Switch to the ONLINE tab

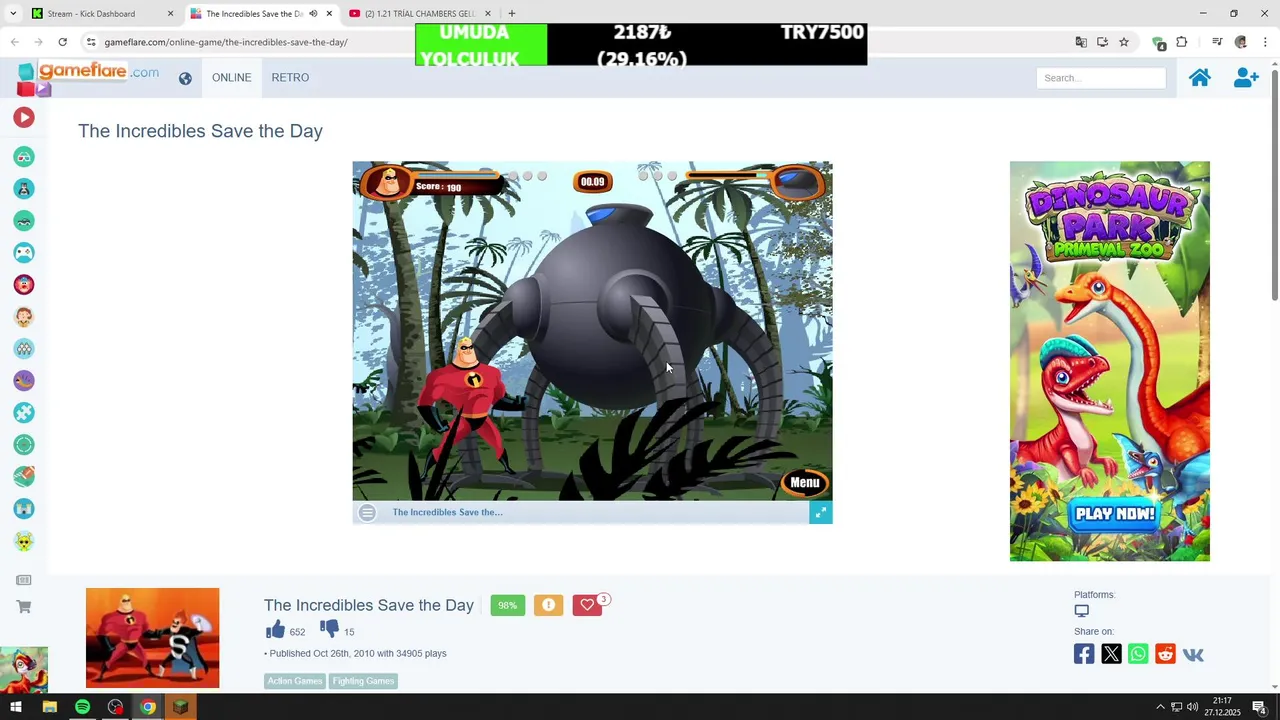pyautogui.click(x=231, y=78)
